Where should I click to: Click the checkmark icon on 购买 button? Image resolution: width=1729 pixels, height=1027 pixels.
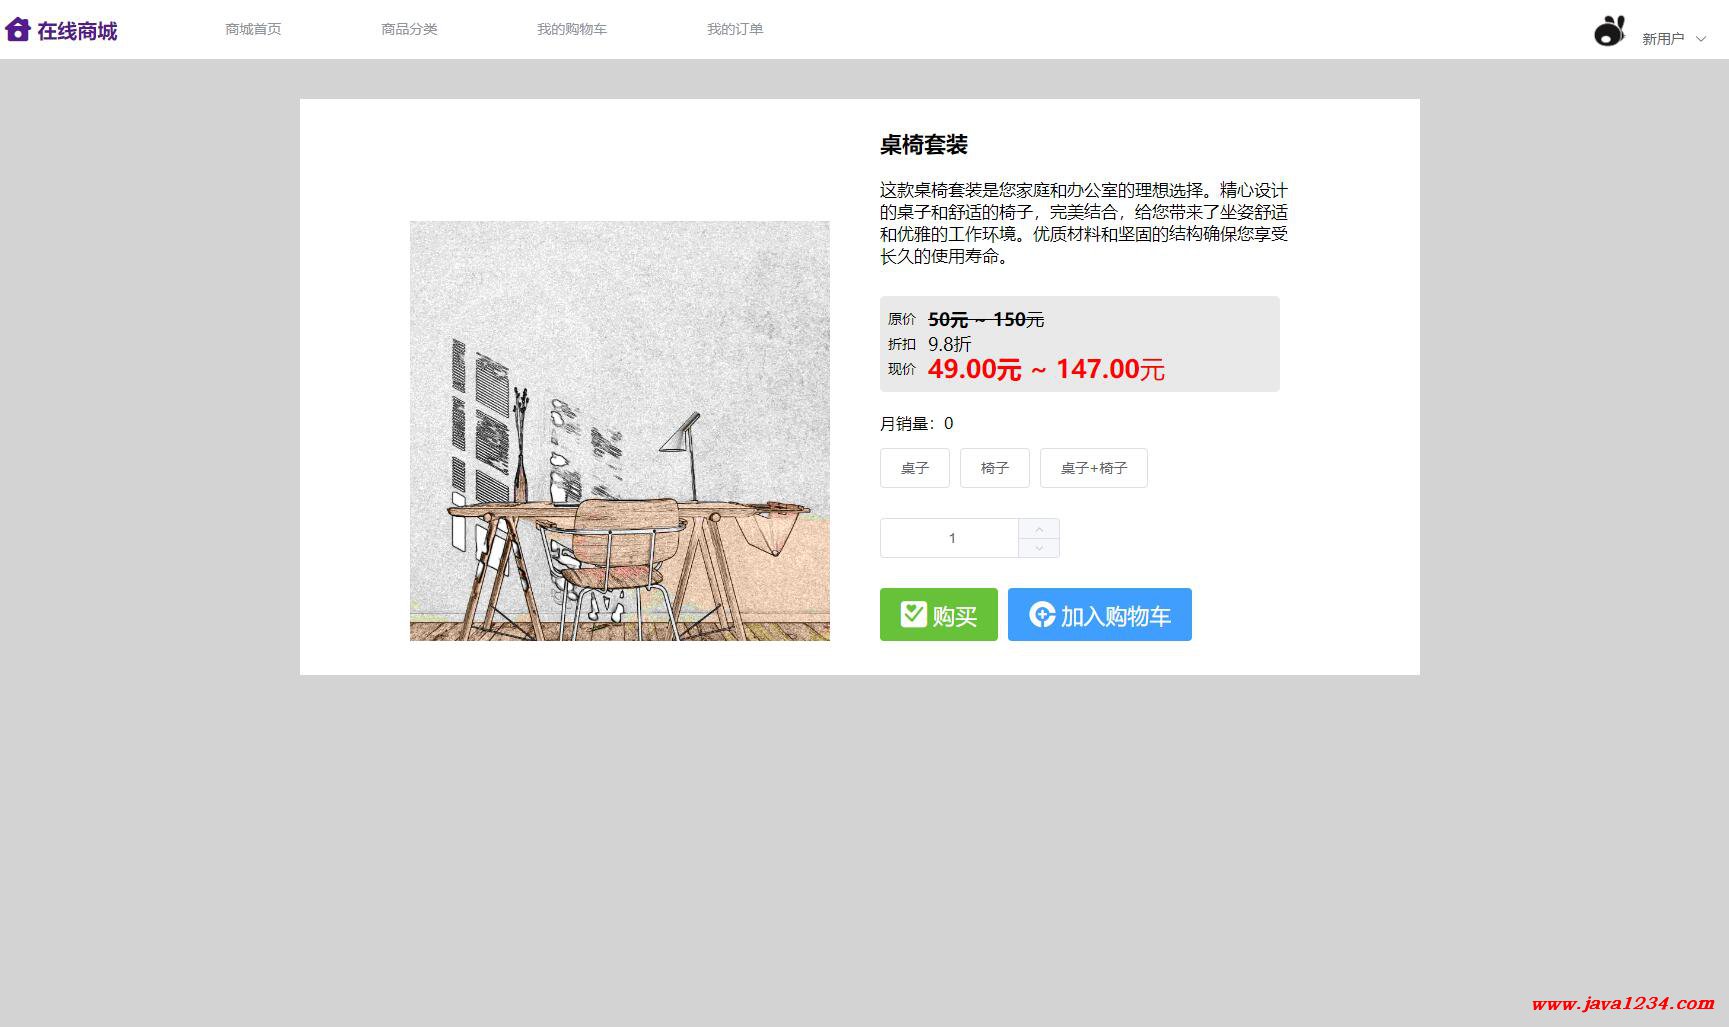tap(913, 614)
